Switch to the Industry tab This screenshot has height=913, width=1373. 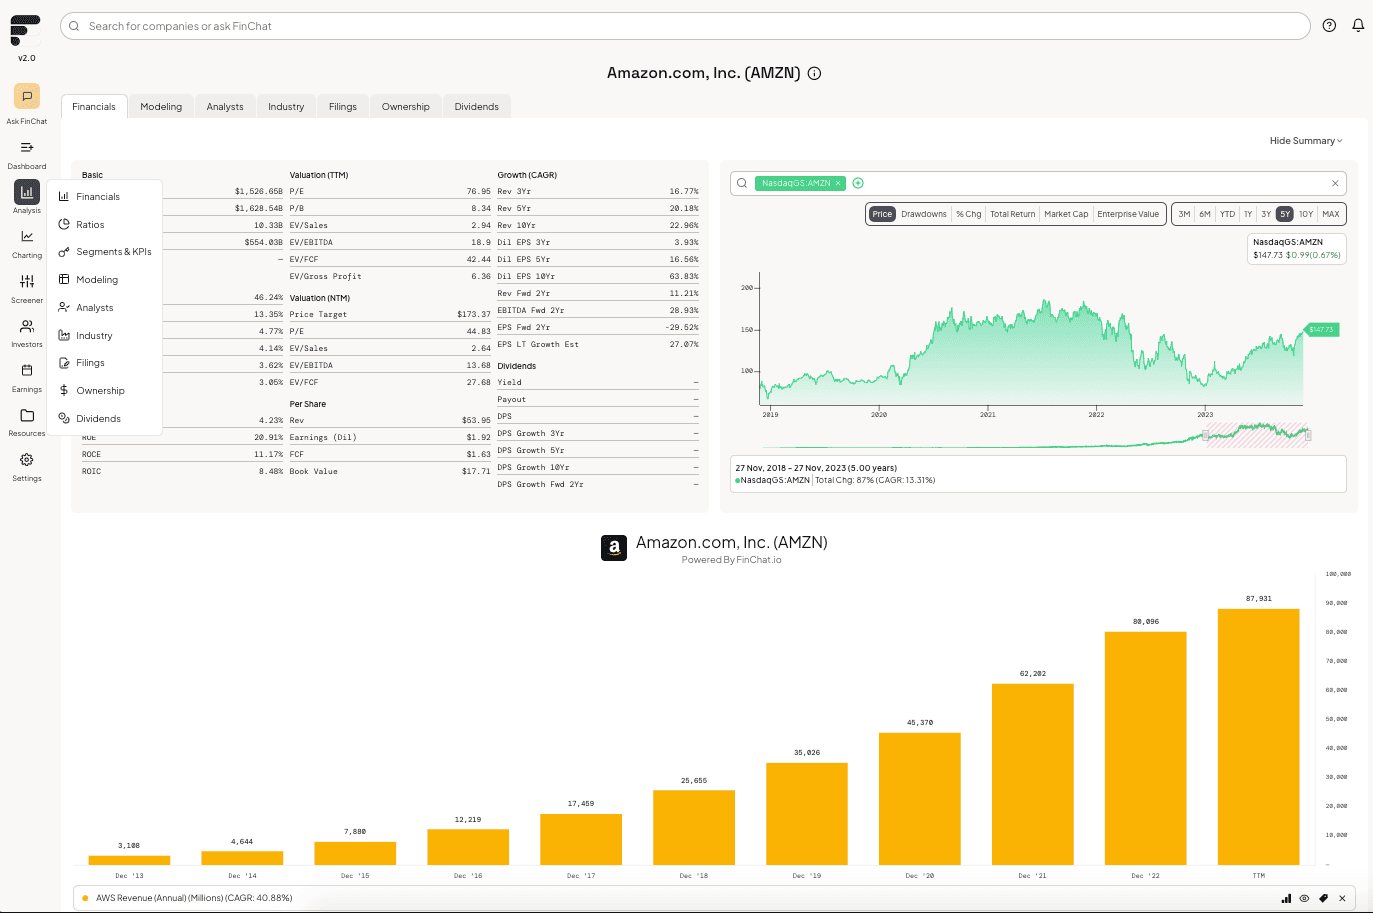click(x=286, y=107)
